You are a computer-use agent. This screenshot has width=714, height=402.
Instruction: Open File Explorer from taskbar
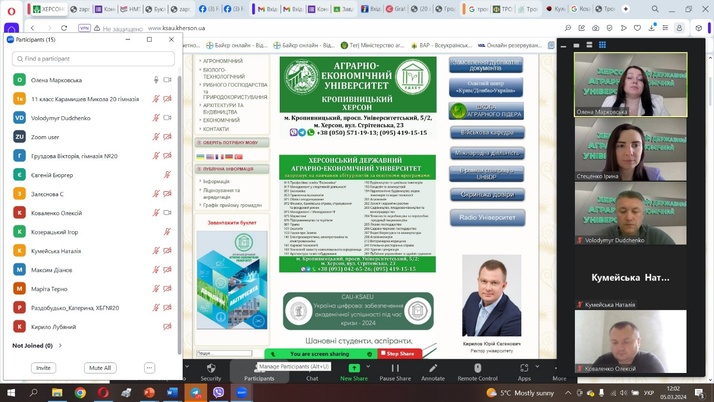(x=57, y=392)
